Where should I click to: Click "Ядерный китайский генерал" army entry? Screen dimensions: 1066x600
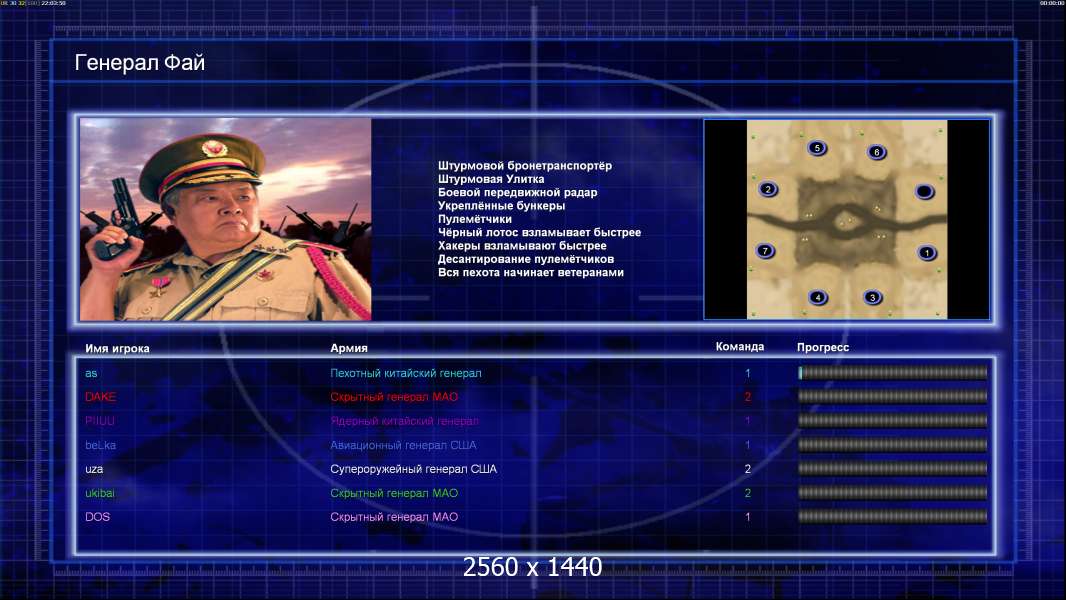tap(405, 421)
